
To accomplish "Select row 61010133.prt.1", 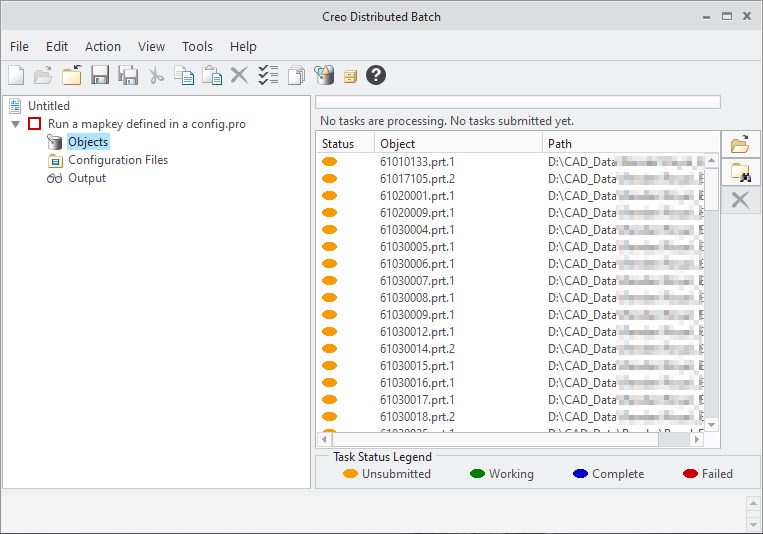I will pos(510,162).
